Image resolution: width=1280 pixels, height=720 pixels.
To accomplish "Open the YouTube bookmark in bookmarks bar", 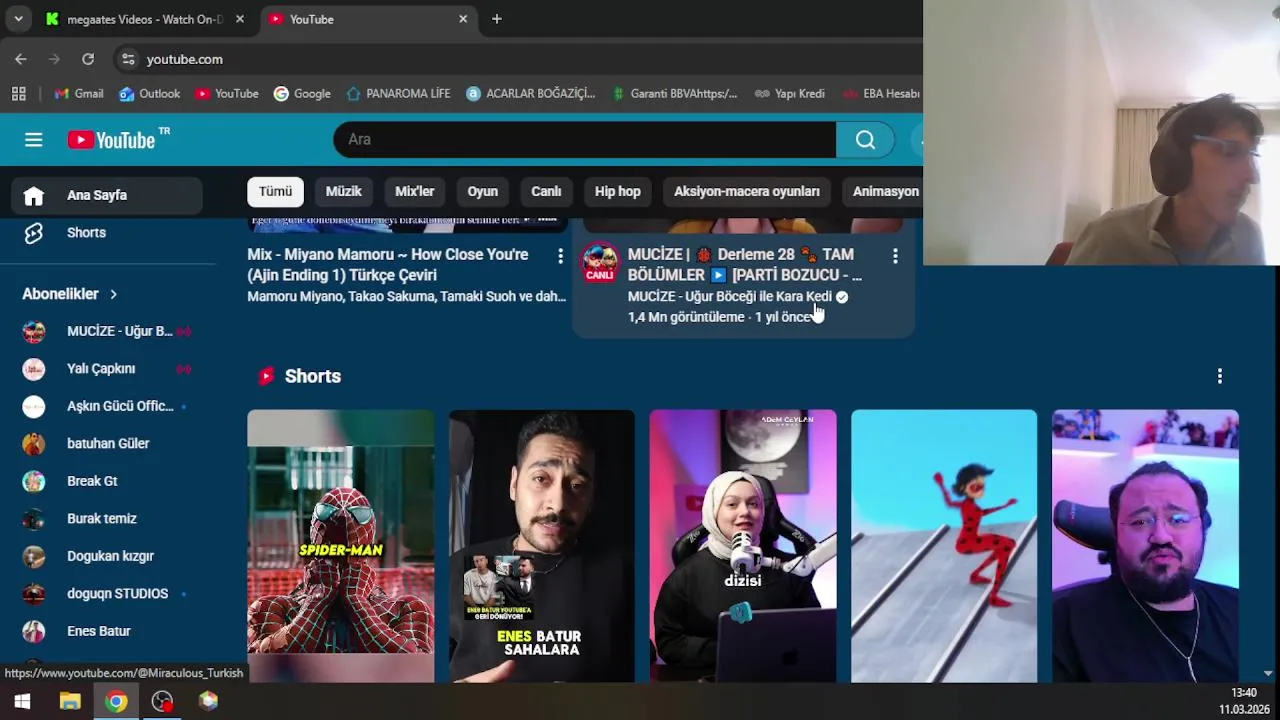I will coord(227,93).
